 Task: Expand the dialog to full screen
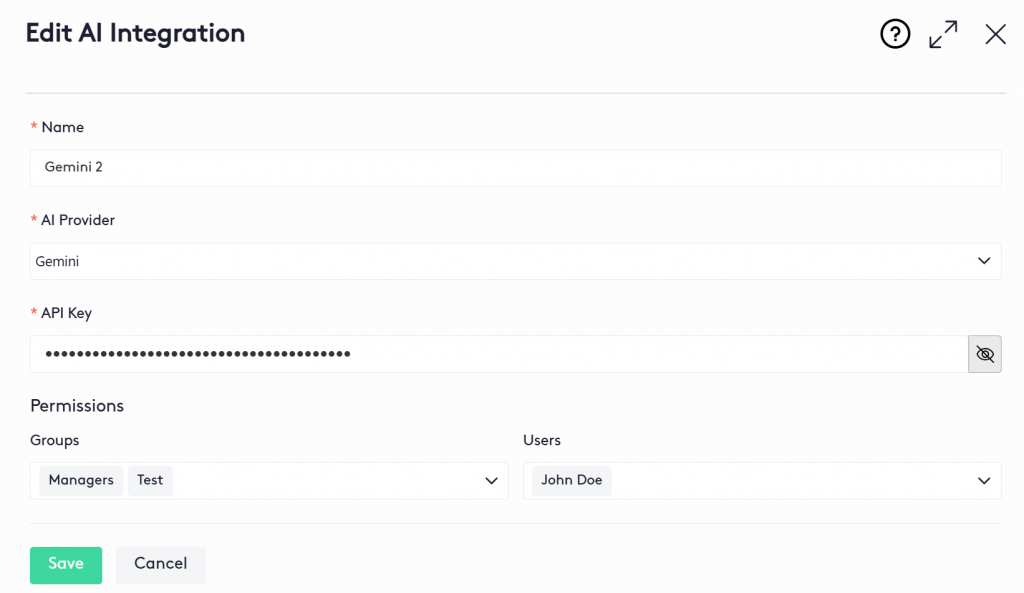[x=943, y=35]
